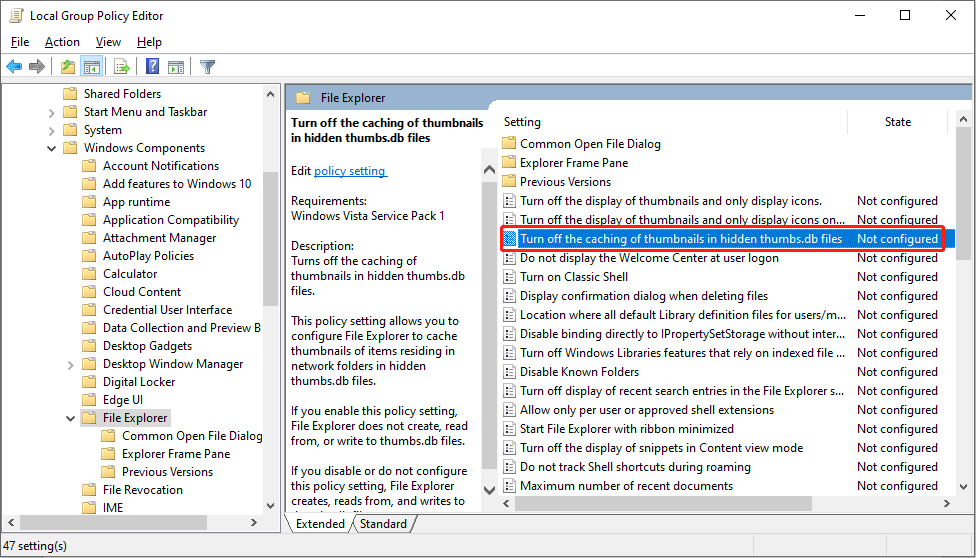
Task: Collapse the Windows Components node
Action: click(52, 148)
